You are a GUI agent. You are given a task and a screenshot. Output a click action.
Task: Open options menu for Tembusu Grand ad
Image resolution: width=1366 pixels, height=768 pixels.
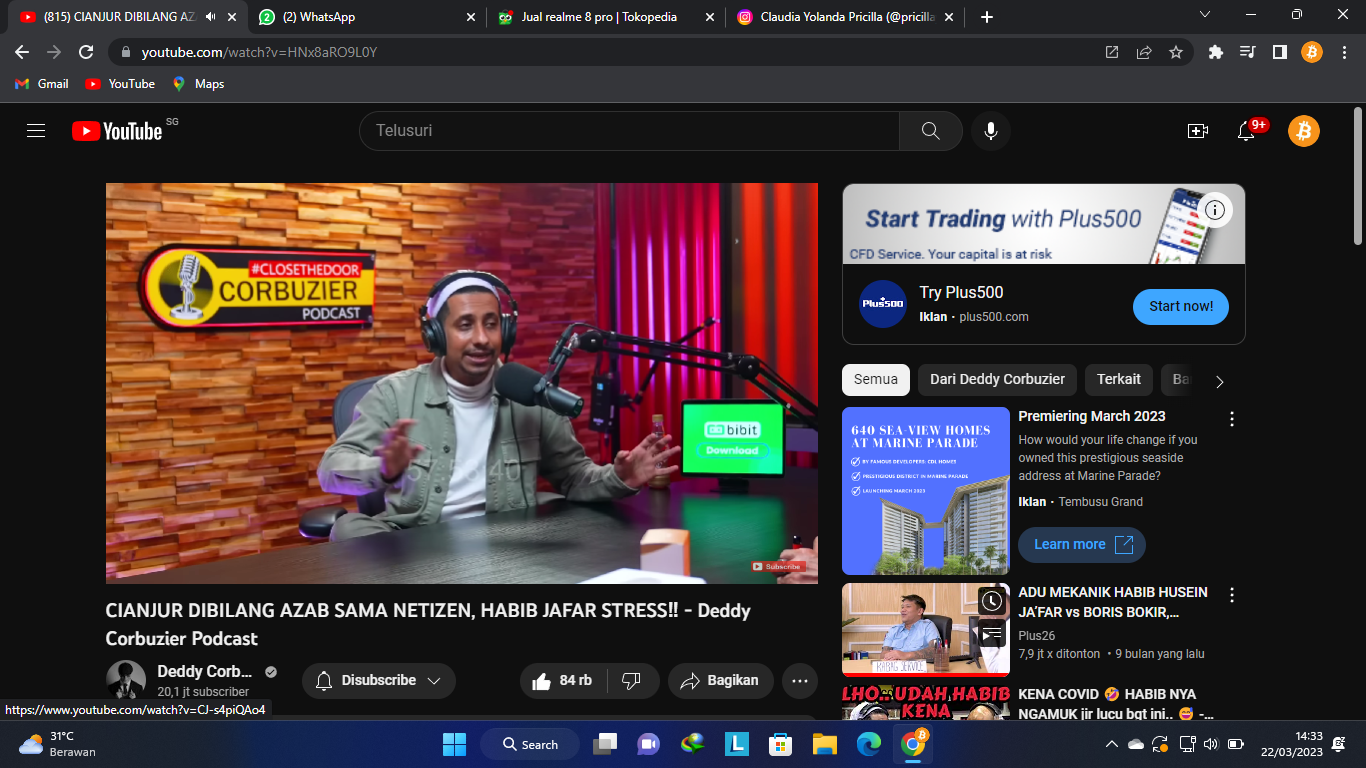pyautogui.click(x=1232, y=419)
